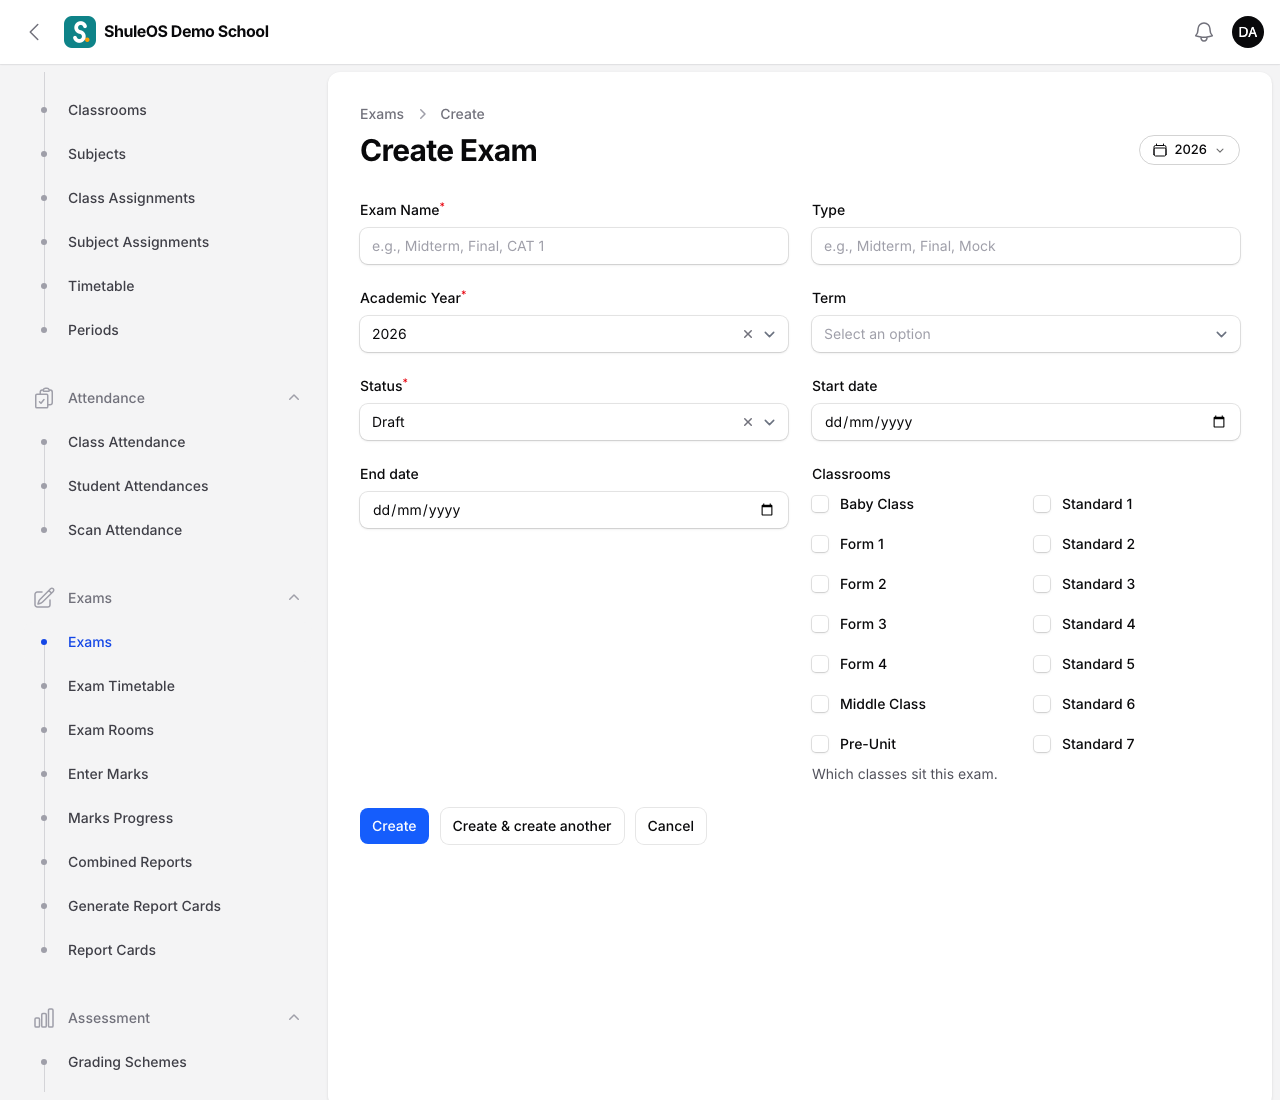Image resolution: width=1280 pixels, height=1100 pixels.
Task: Tick the Standard 4 checkbox
Action: (x=1042, y=624)
